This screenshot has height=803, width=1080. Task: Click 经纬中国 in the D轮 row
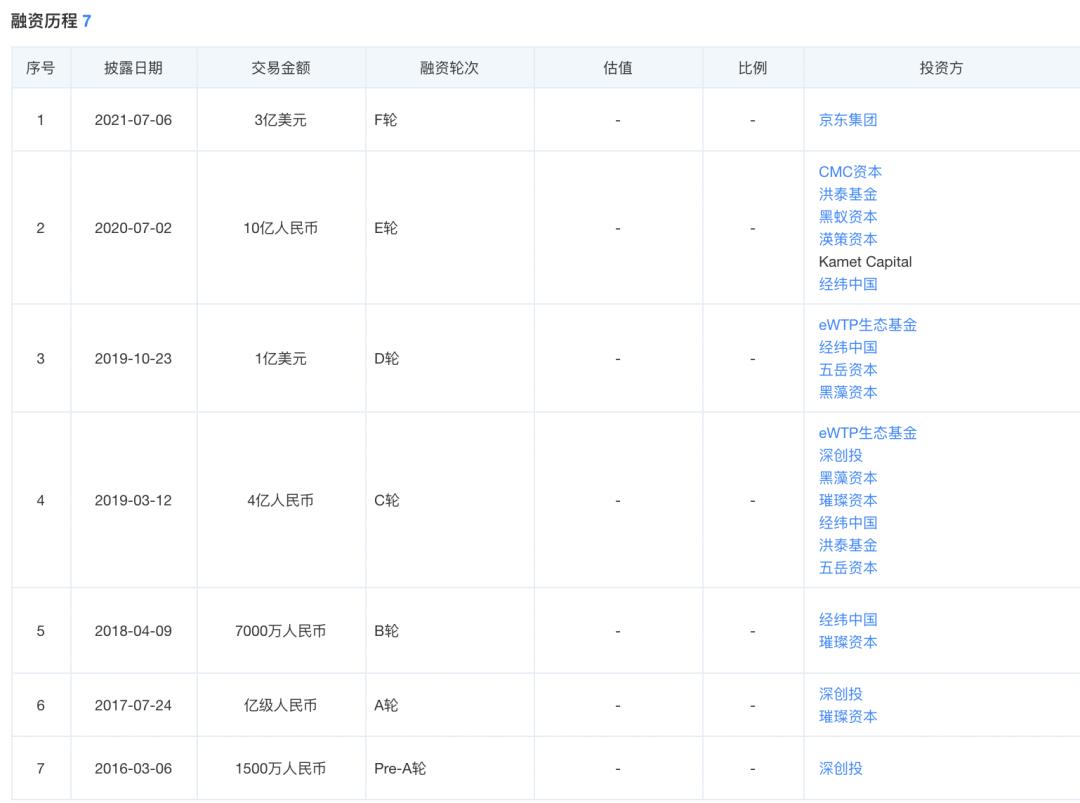(x=847, y=347)
